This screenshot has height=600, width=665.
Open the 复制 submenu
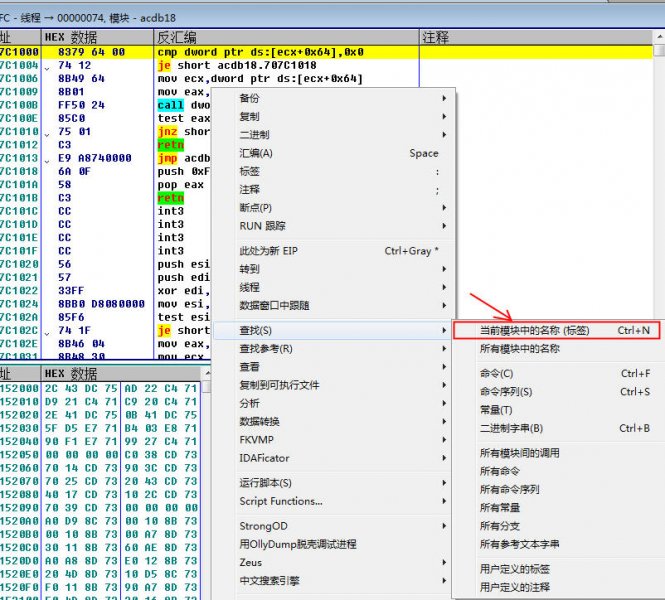click(333, 116)
